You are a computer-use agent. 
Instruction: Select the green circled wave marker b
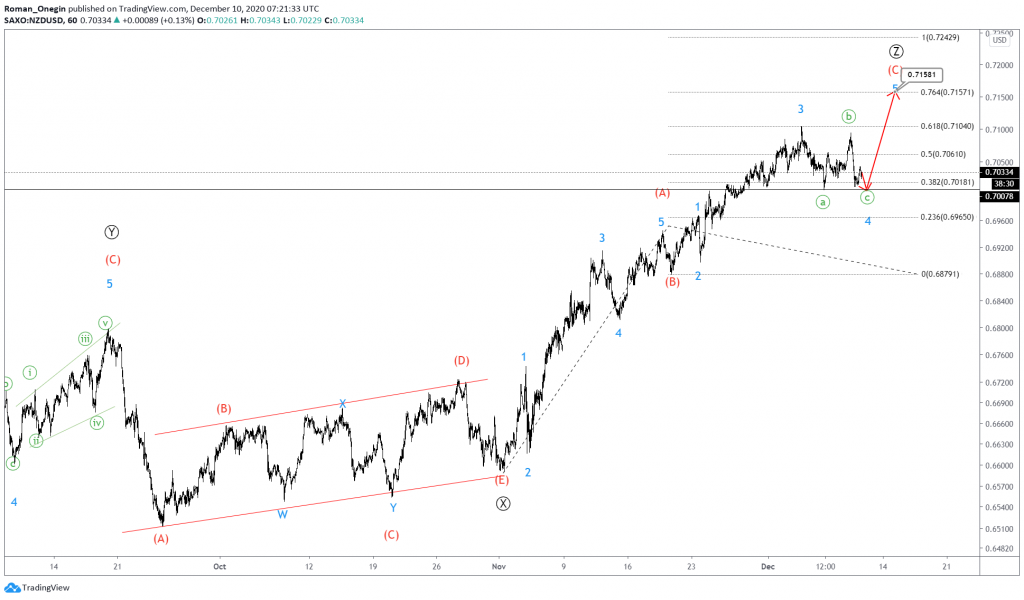pos(848,117)
